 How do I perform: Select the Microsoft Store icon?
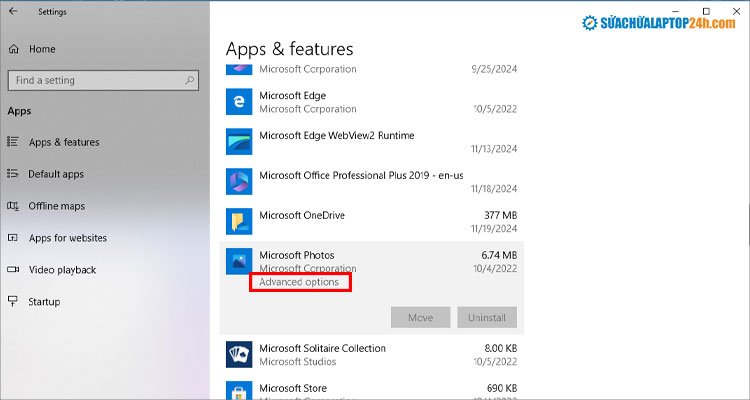pyautogui.click(x=239, y=390)
